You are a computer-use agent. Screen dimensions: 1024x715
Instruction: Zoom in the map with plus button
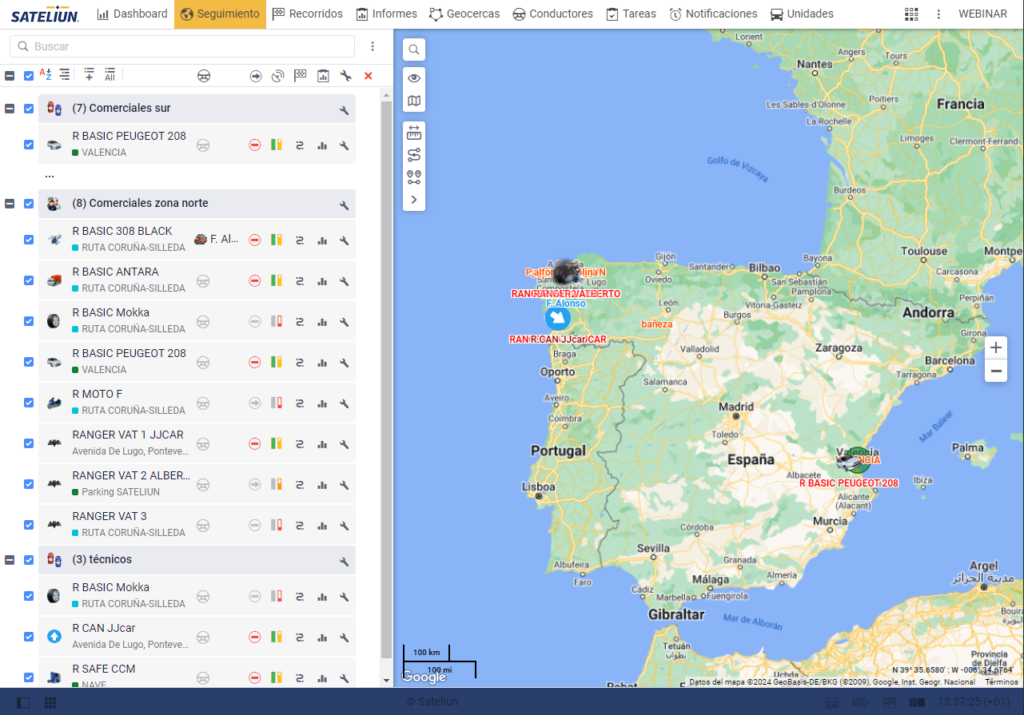click(995, 348)
